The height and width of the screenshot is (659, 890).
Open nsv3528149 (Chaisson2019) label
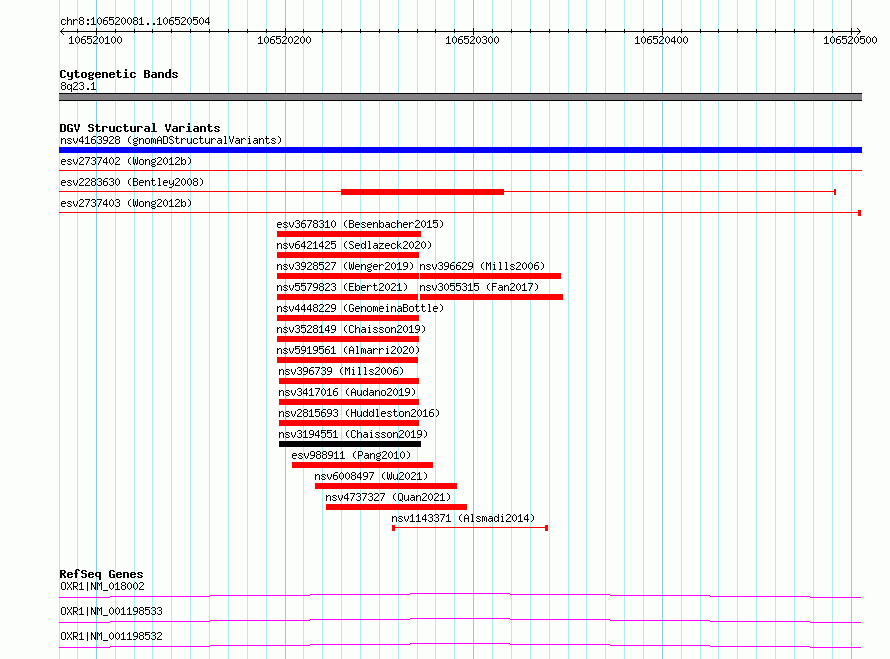[351, 329]
